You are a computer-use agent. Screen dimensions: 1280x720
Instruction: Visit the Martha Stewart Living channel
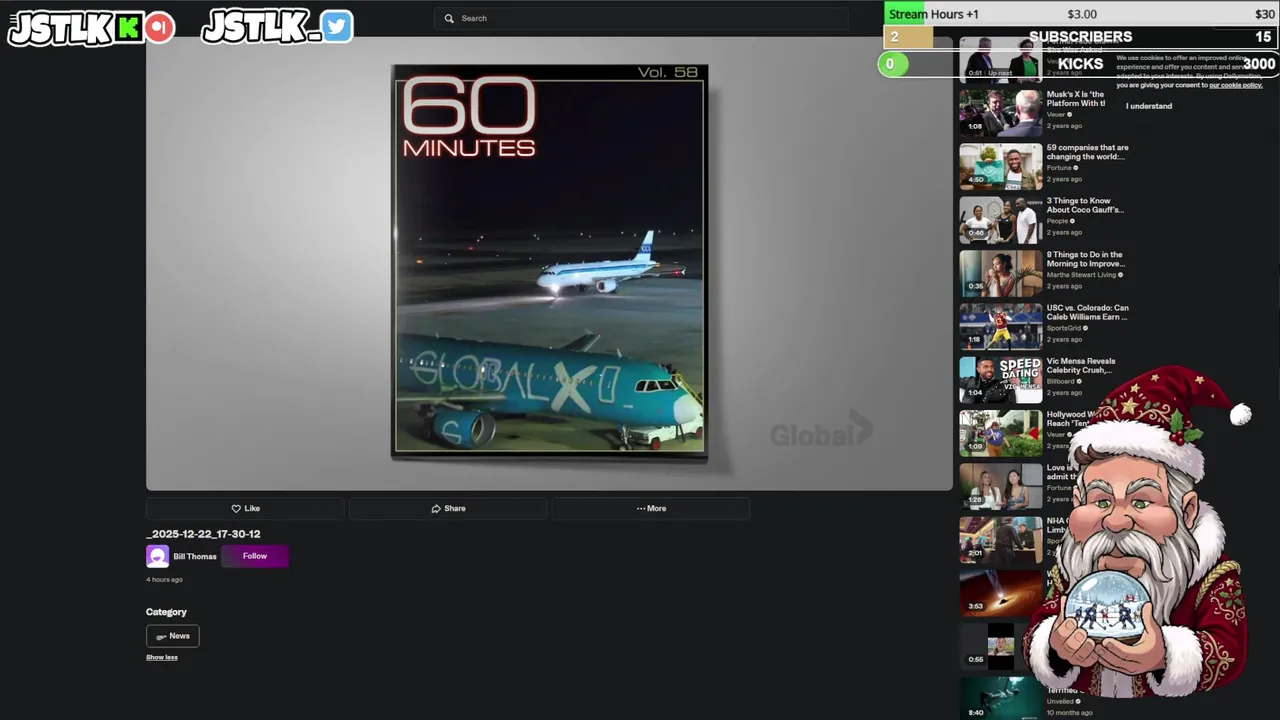tap(1081, 275)
